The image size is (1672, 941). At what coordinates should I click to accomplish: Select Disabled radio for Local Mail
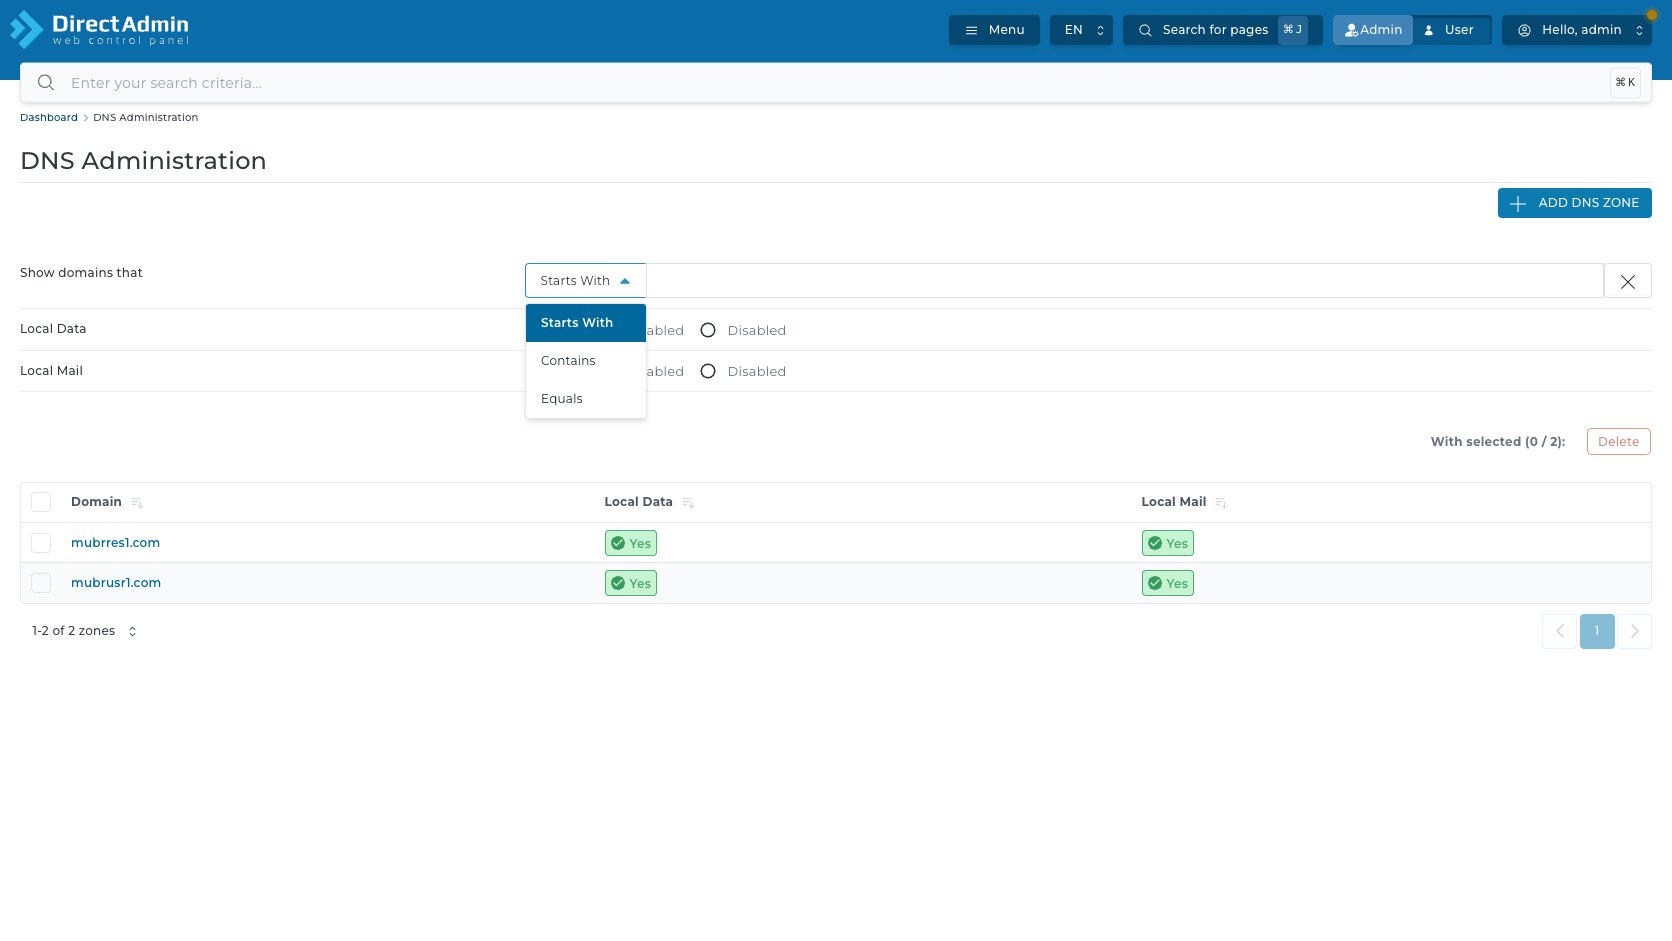(x=708, y=371)
